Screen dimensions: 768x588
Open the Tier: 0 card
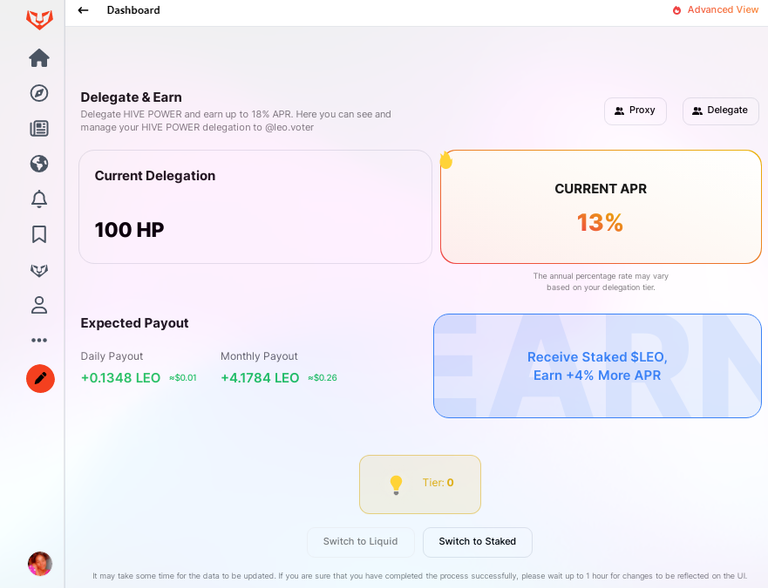tap(420, 484)
